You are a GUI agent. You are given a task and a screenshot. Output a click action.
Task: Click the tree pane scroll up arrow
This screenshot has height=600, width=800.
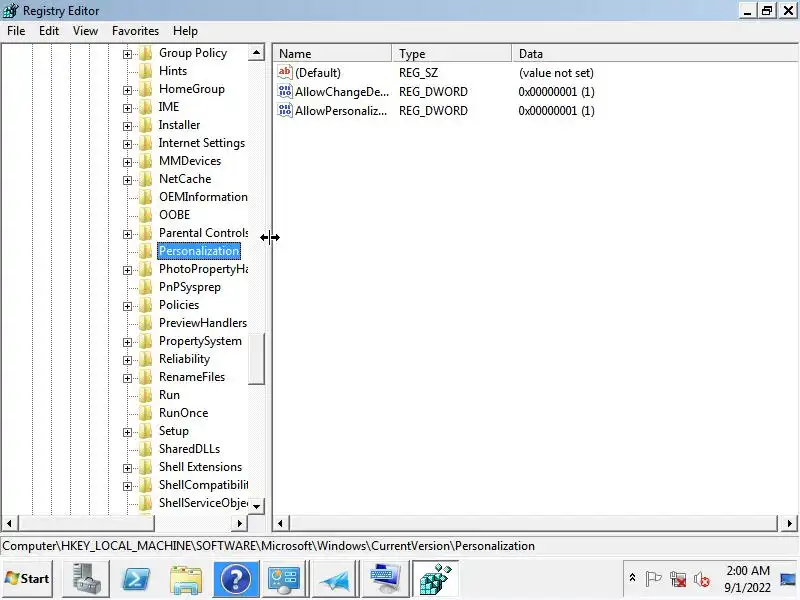256,53
